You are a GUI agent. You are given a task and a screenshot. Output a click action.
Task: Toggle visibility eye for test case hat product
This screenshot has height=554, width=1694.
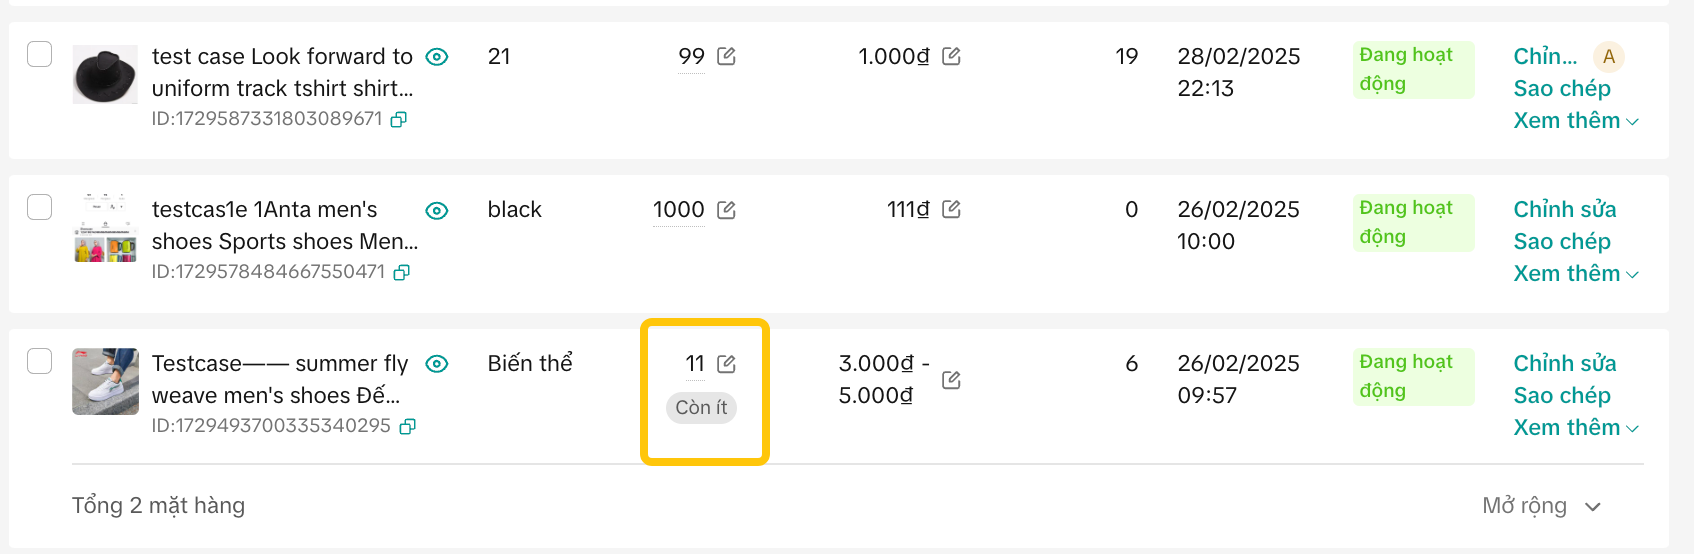point(437,57)
